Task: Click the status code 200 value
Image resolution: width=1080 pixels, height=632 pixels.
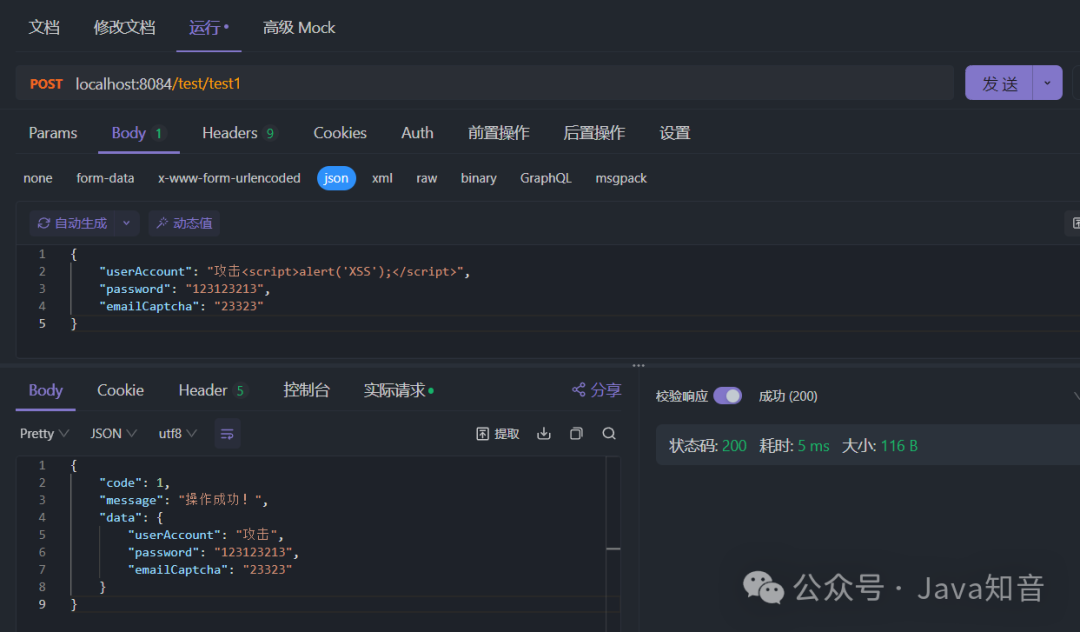Action: 734,446
